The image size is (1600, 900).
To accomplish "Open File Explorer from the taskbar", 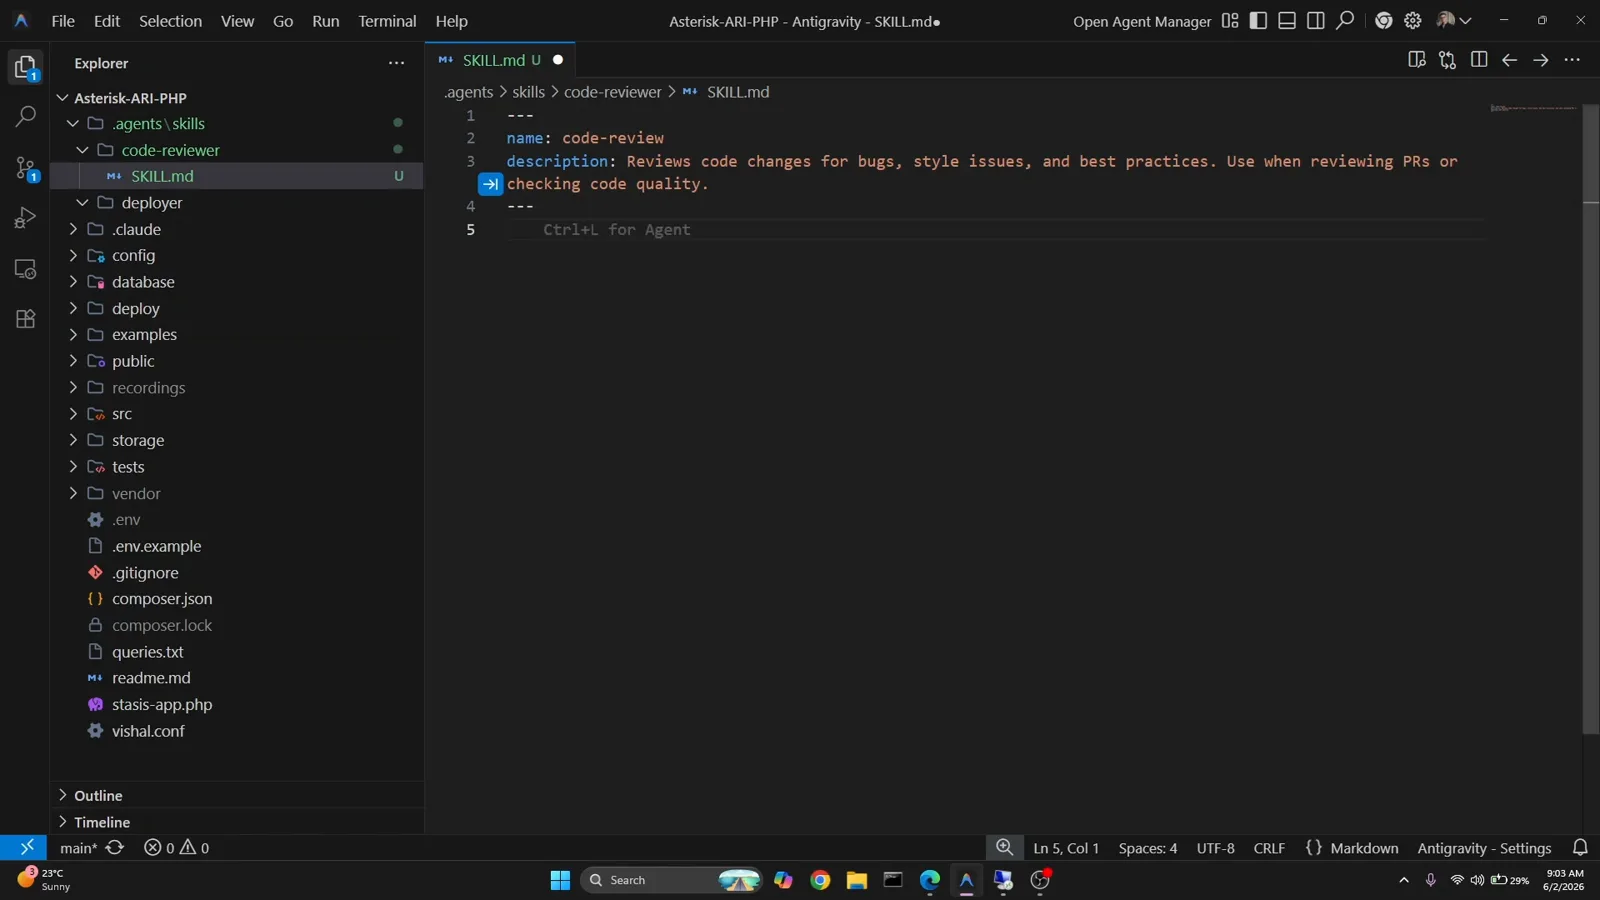I will pos(857,880).
